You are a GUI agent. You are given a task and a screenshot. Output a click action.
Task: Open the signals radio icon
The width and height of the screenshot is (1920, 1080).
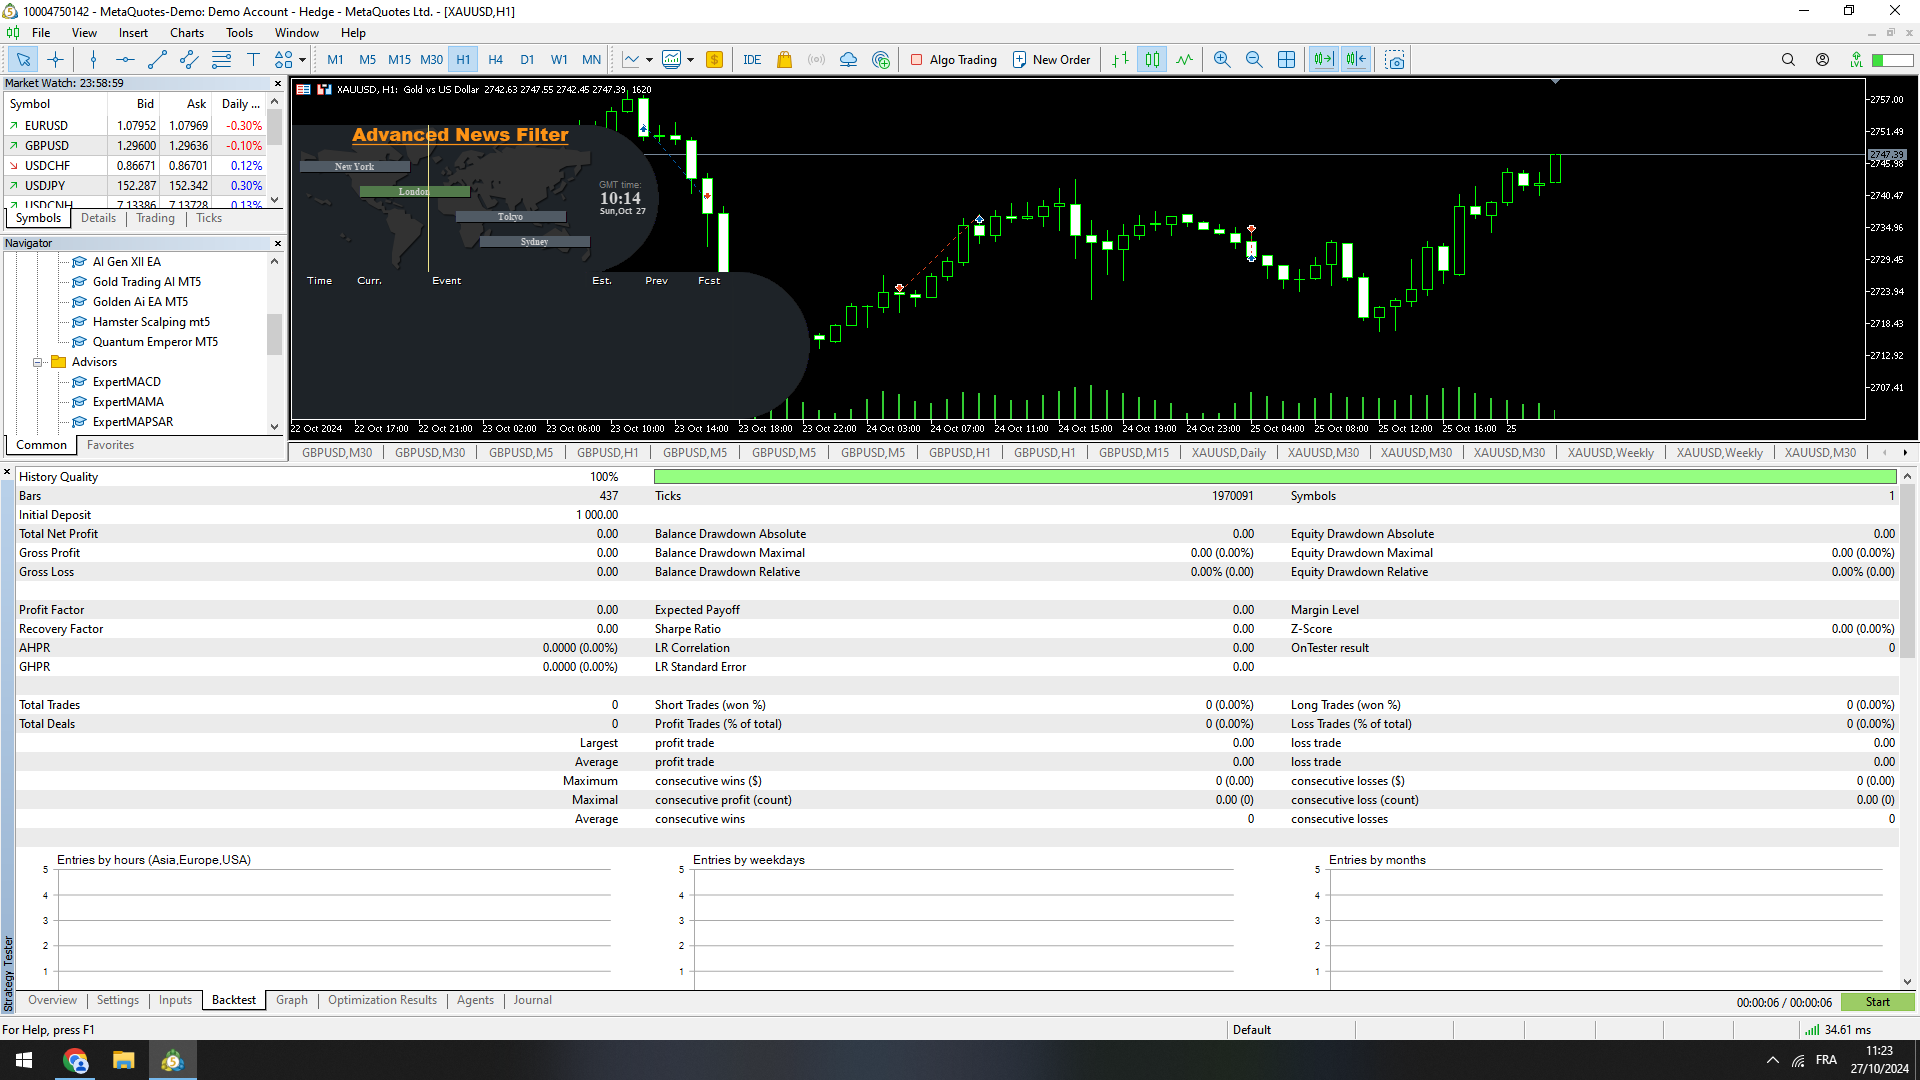tap(817, 60)
